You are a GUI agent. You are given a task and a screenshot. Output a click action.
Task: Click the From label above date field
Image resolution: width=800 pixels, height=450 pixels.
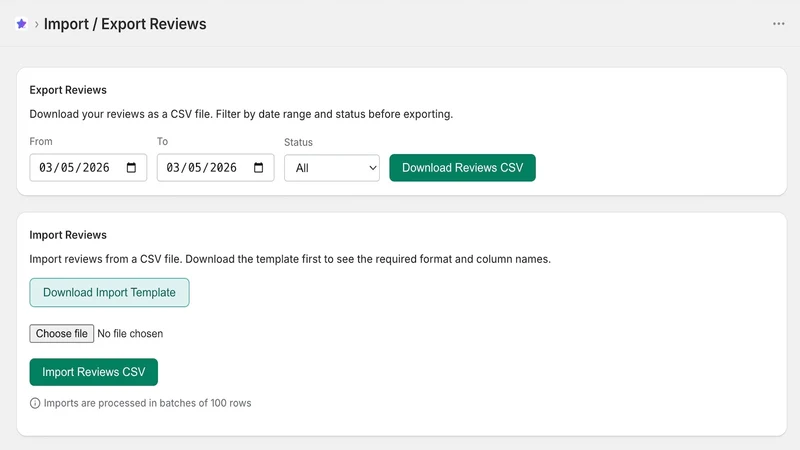(x=41, y=141)
